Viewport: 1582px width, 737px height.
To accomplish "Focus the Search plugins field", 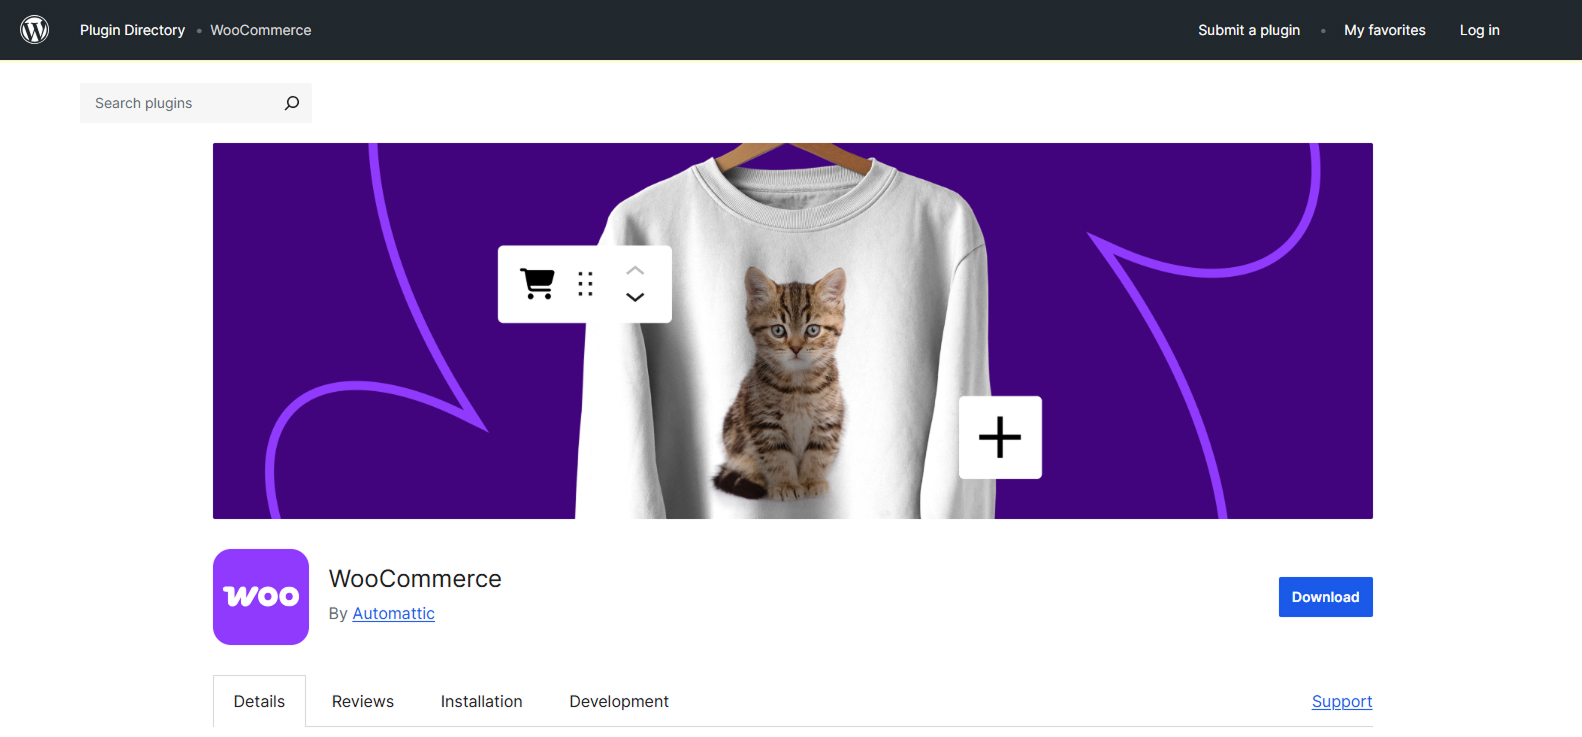I will click(180, 103).
